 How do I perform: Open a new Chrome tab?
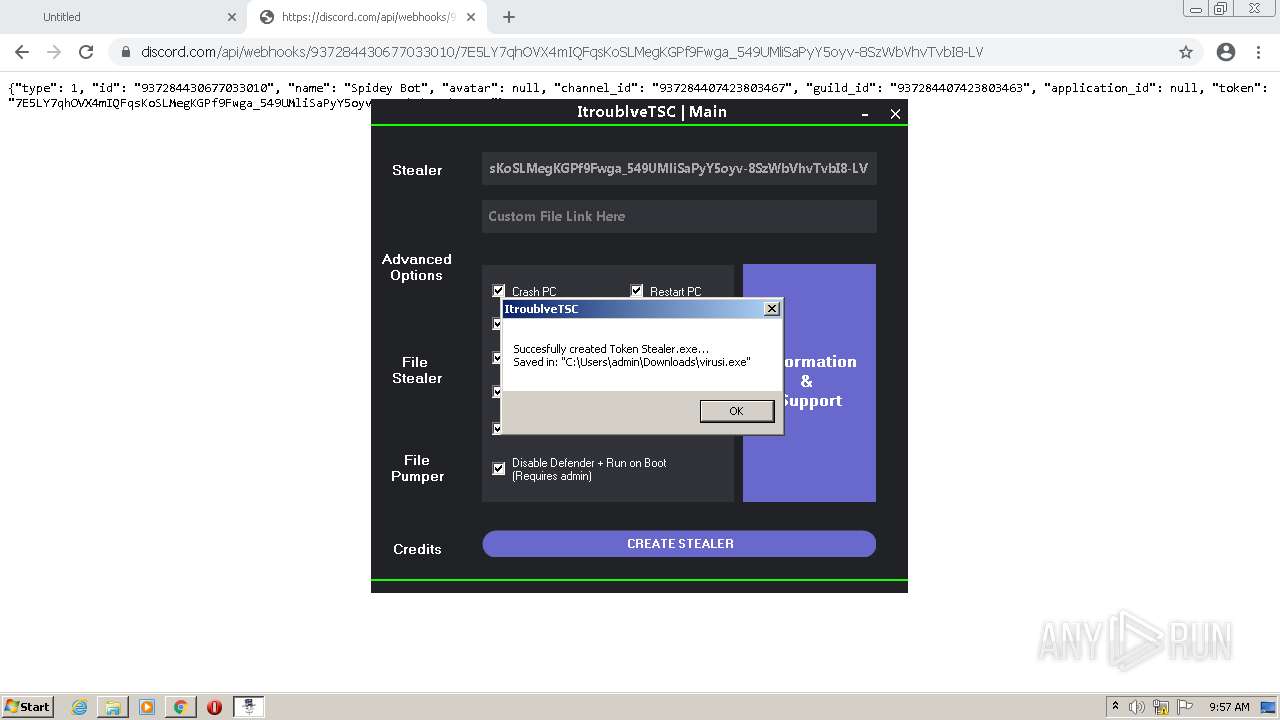509,17
